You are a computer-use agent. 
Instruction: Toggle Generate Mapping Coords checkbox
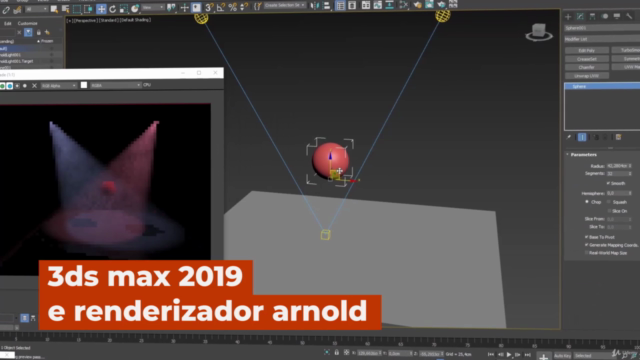(x=587, y=245)
